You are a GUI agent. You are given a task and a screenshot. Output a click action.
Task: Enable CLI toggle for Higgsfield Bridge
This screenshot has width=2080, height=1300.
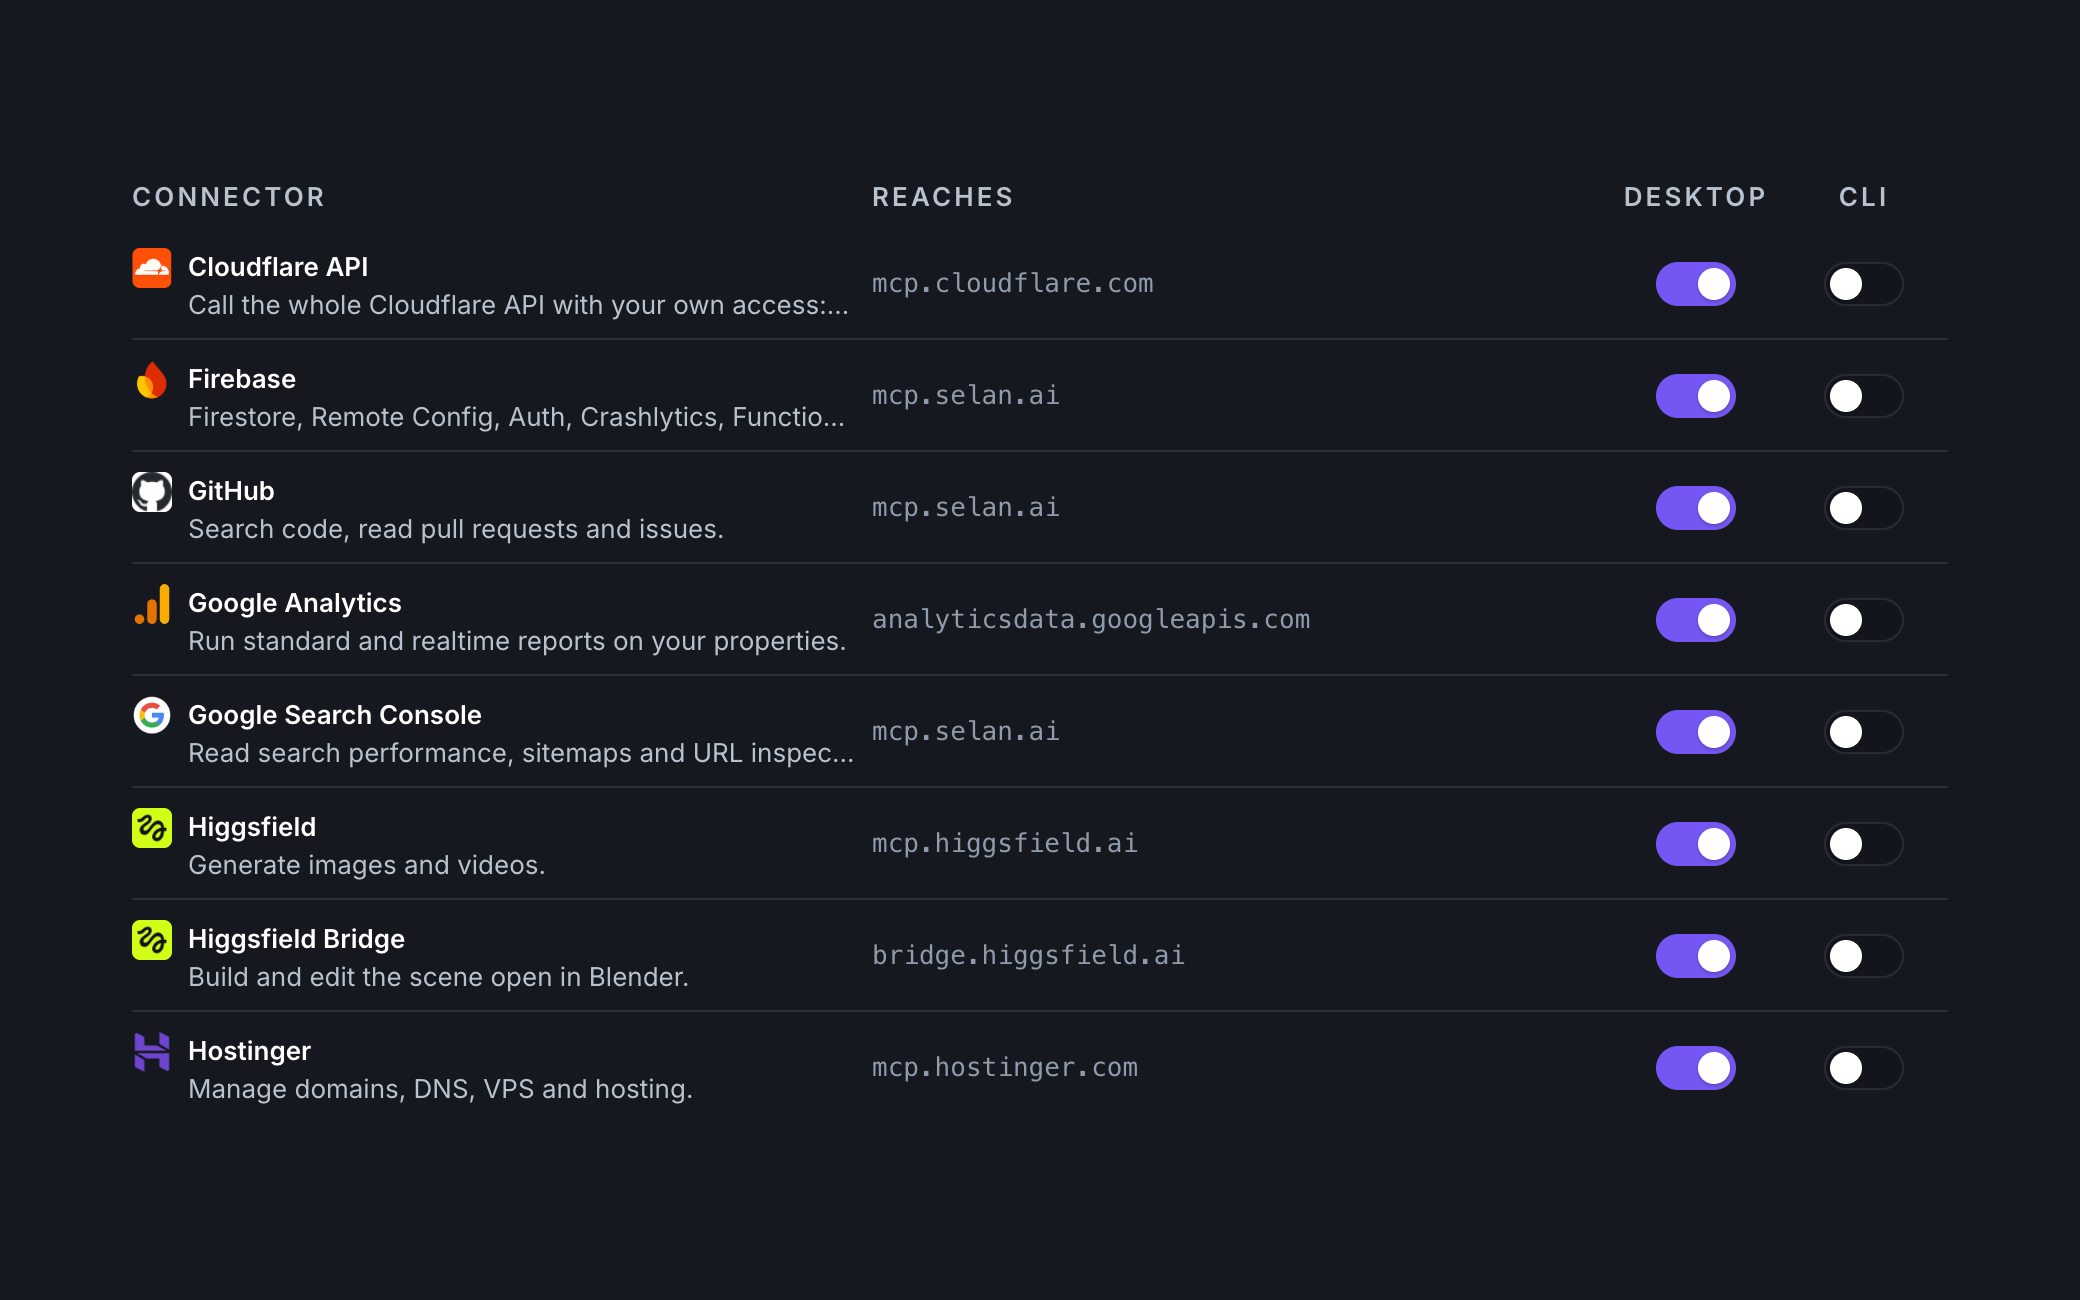coord(1864,956)
